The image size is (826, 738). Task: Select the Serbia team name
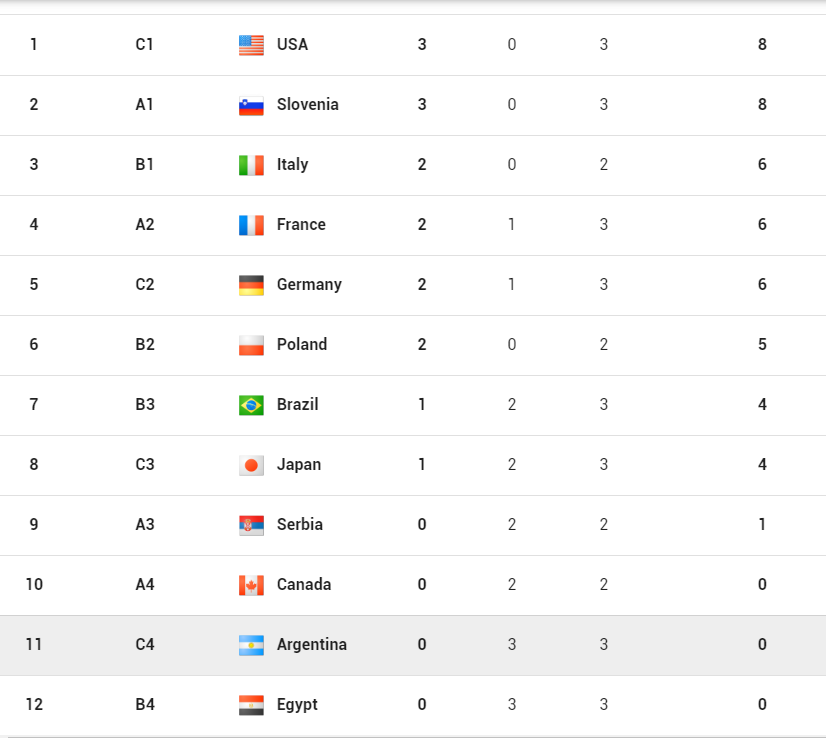coord(299,525)
